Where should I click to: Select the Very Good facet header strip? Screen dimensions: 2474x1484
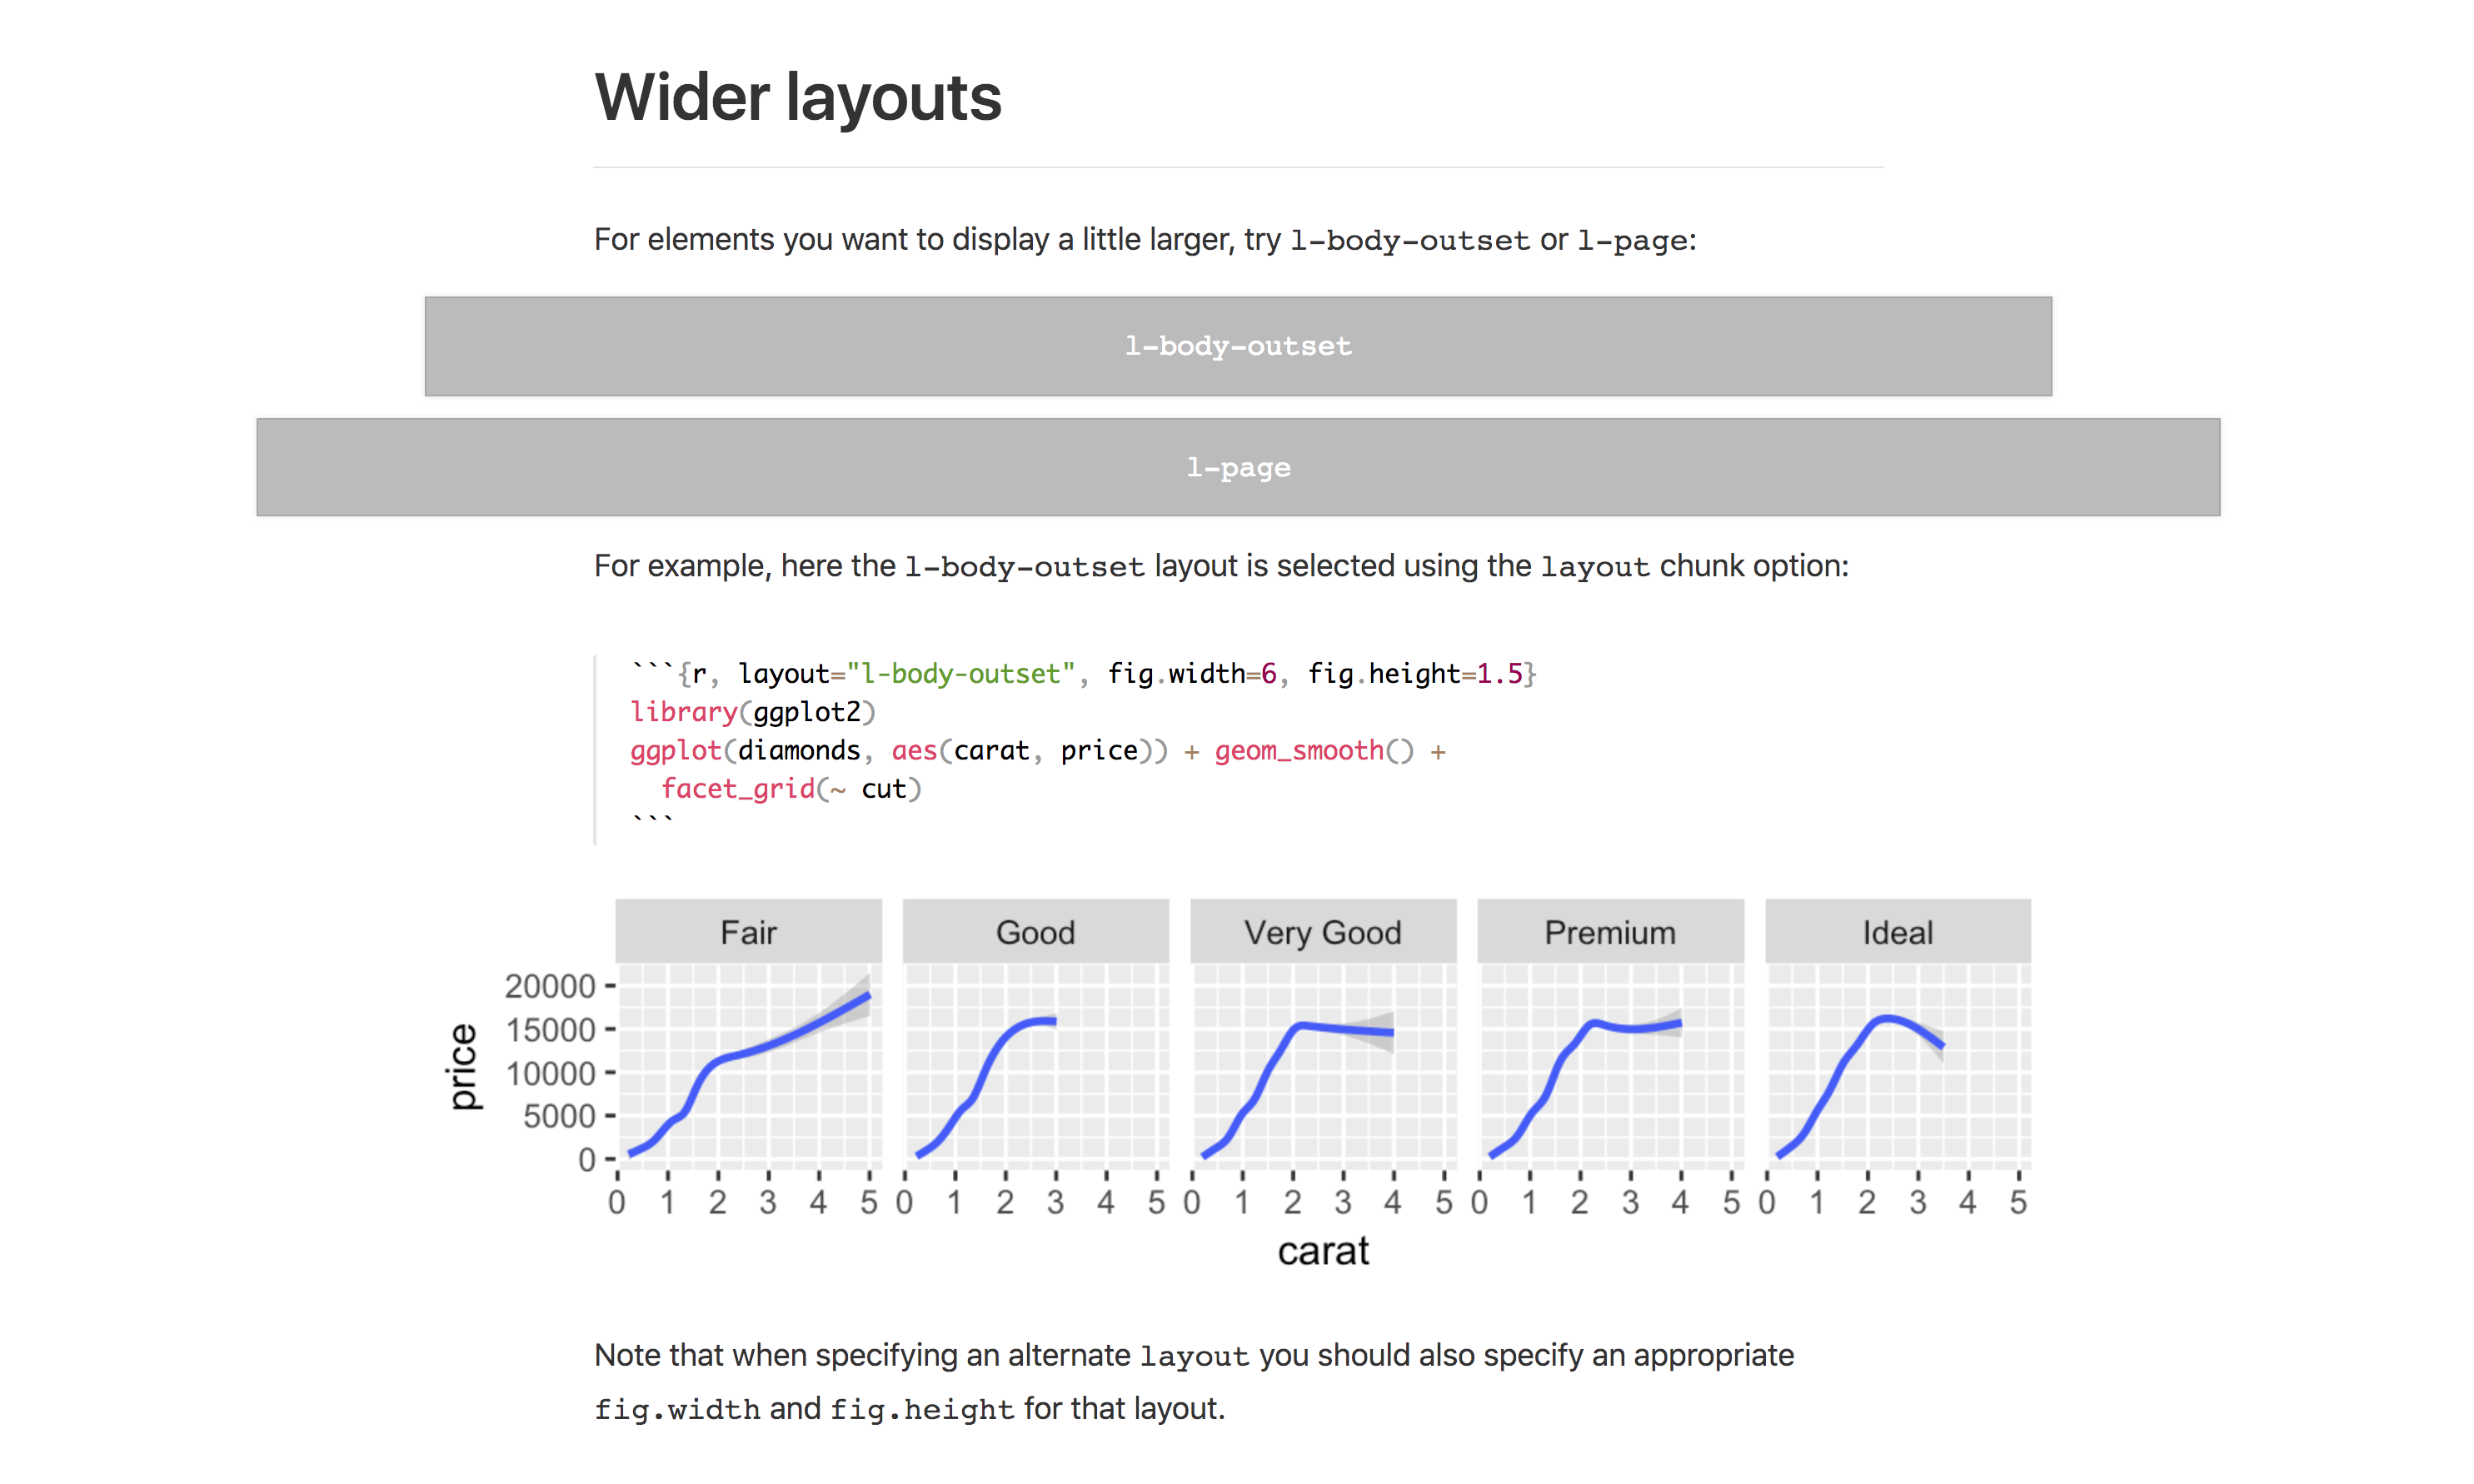[x=1322, y=932]
